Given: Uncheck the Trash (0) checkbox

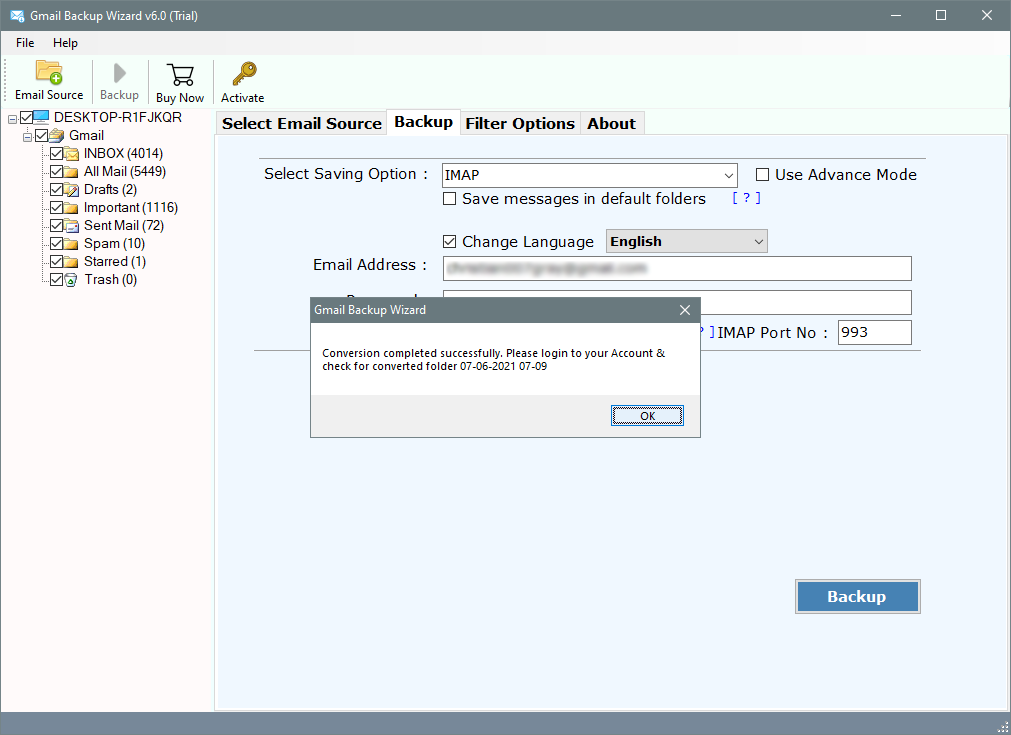Looking at the screenshot, I should click(x=57, y=280).
